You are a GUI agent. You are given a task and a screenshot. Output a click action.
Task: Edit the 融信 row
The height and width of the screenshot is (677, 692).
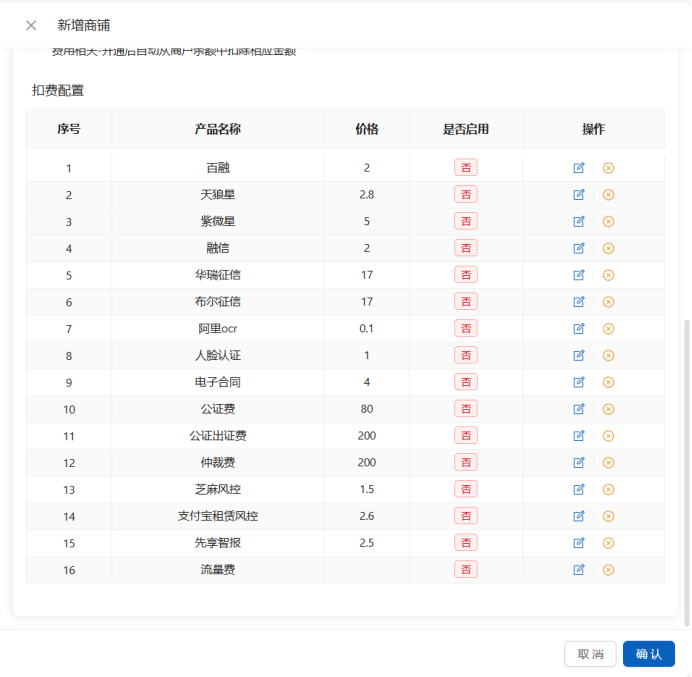coord(579,248)
